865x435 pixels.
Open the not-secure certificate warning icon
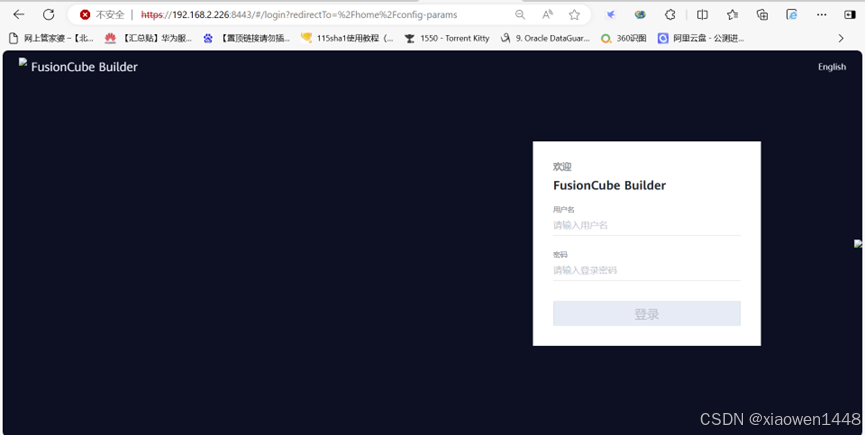pyautogui.click(x=85, y=15)
